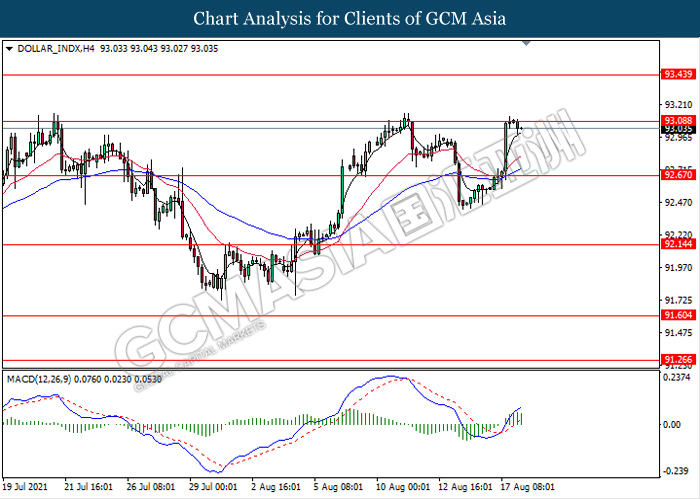Click the OHLC values 93.033 93.043 93.027 93.035
Screen dimensions: 700x500
coord(159,49)
